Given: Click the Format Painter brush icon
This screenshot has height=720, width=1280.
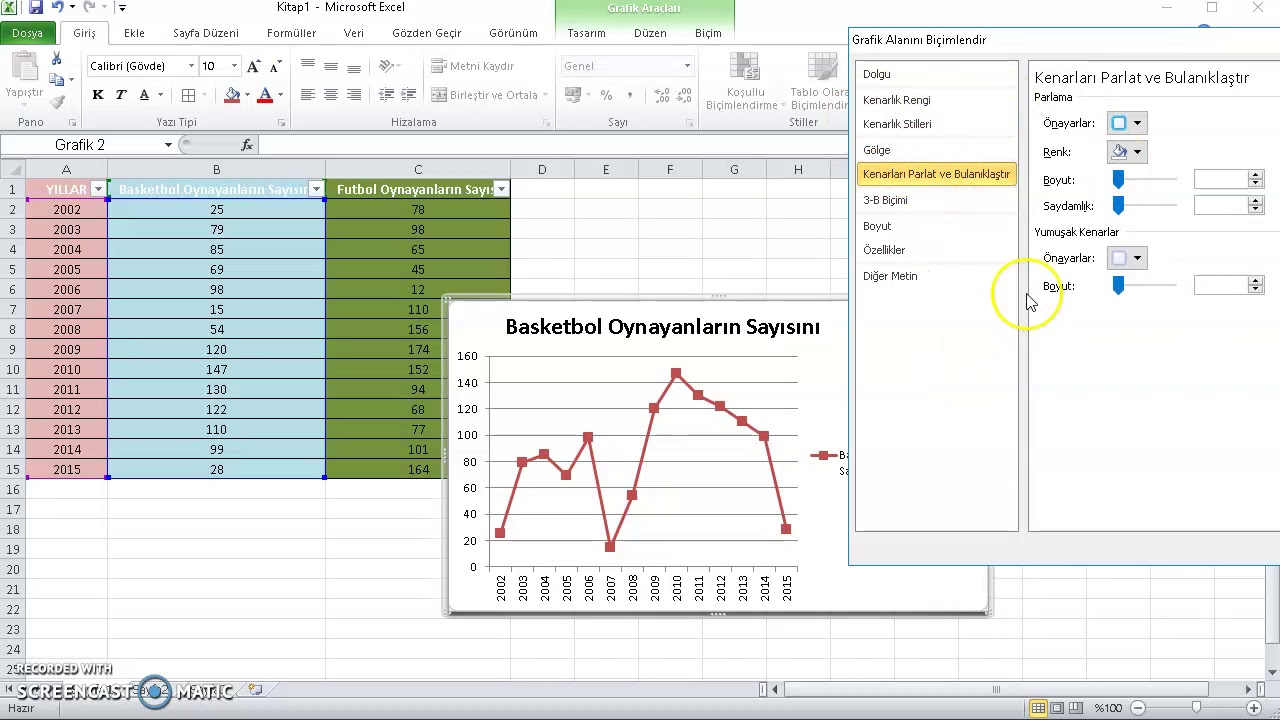Looking at the screenshot, I should pyautogui.click(x=56, y=101).
